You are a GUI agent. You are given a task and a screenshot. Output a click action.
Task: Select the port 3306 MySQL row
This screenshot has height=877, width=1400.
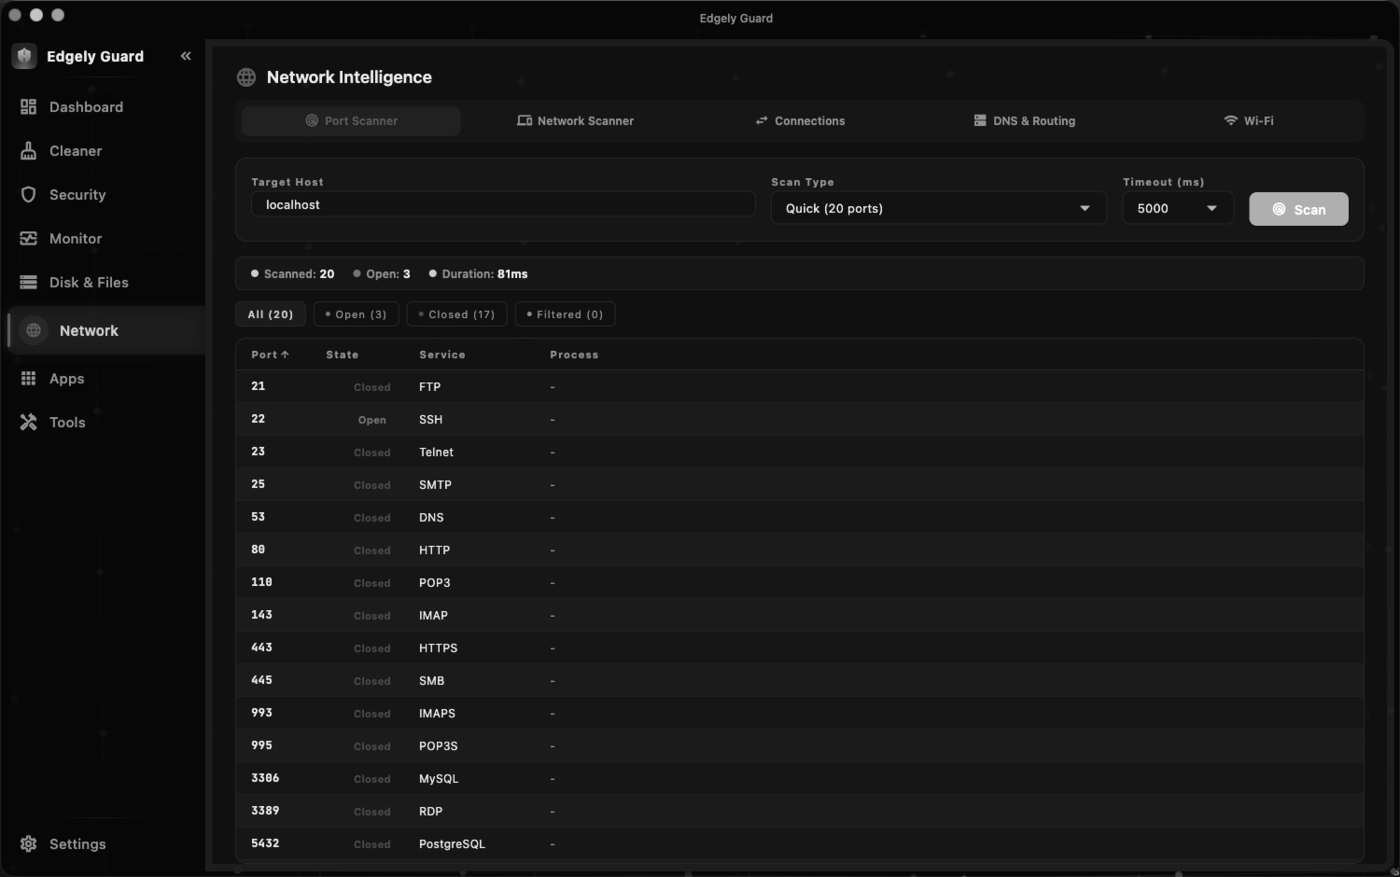pyautogui.click(x=800, y=779)
